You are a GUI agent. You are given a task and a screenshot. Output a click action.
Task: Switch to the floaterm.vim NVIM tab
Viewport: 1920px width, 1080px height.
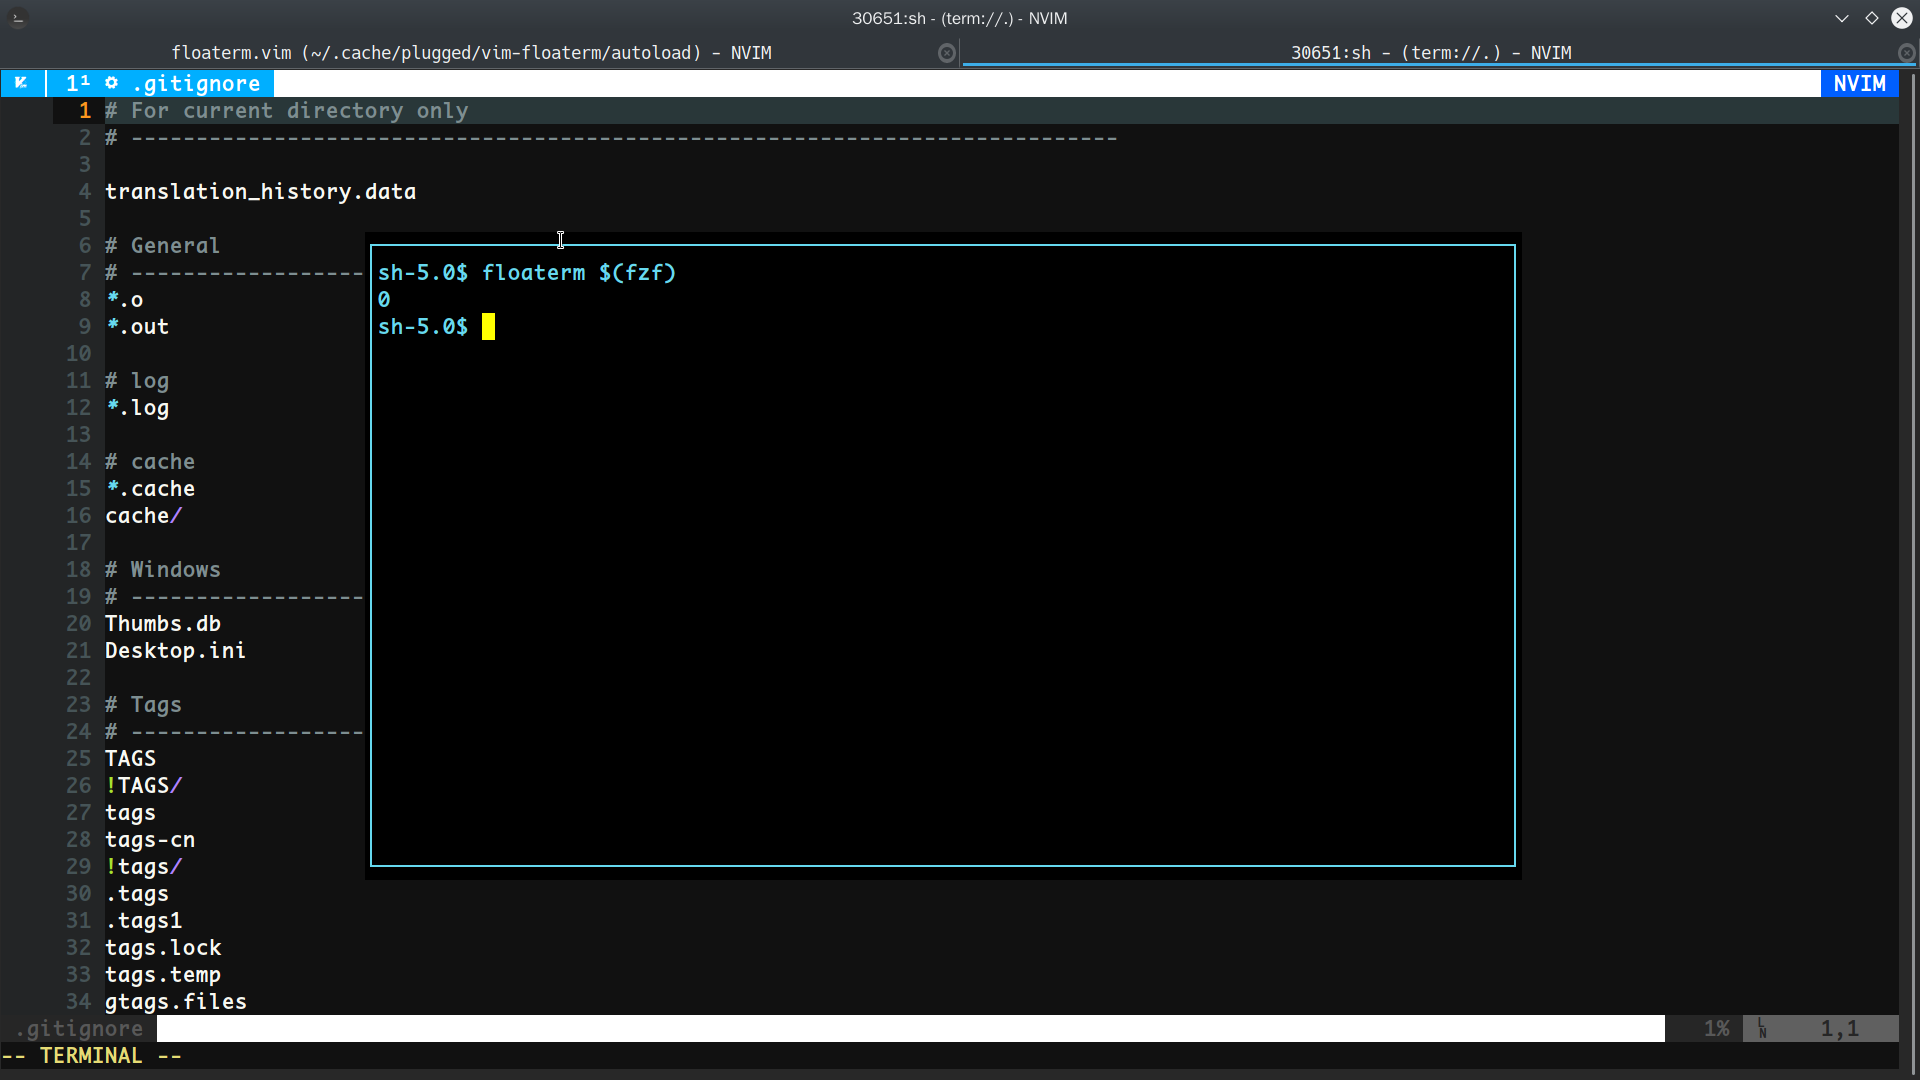pyautogui.click(x=472, y=53)
